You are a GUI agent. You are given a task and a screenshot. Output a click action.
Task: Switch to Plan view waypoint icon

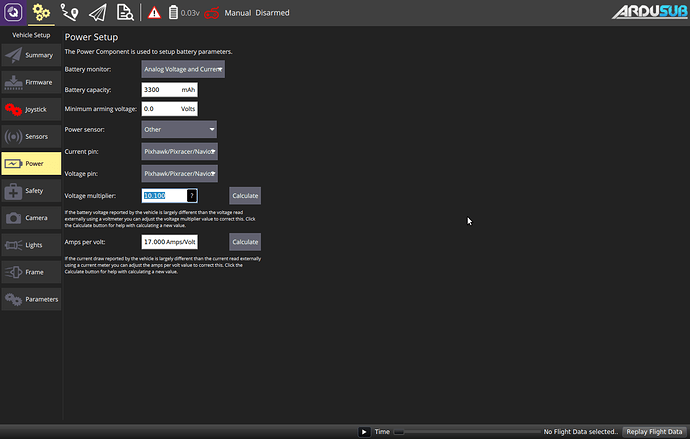click(70, 12)
